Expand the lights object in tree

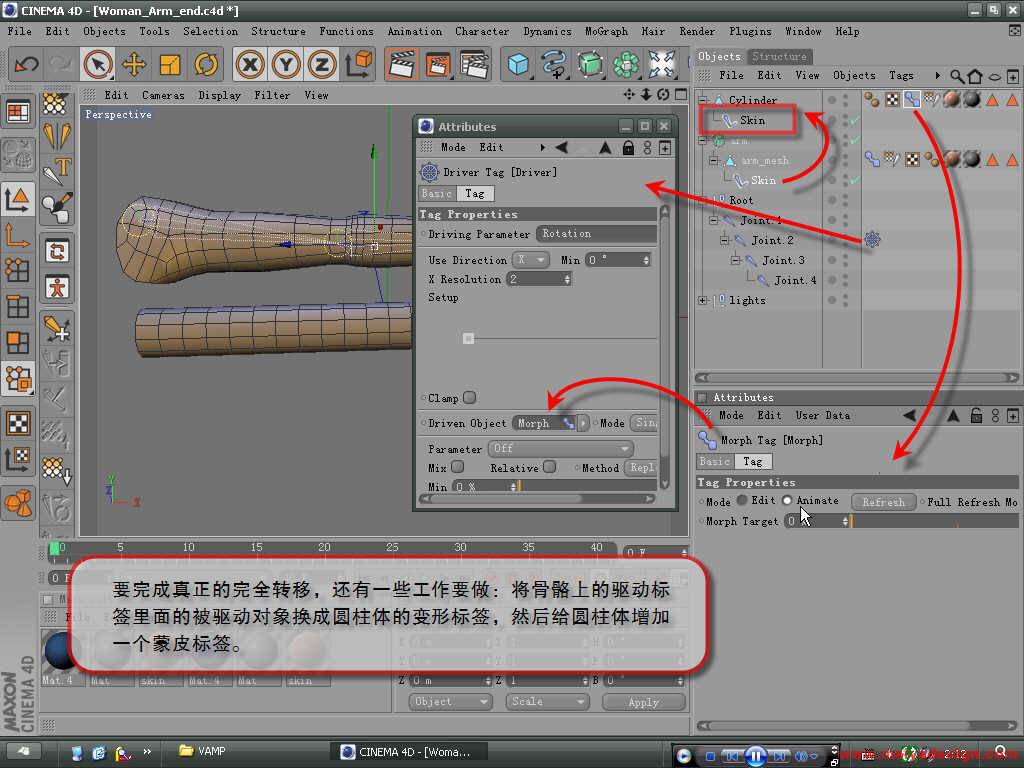tap(703, 300)
